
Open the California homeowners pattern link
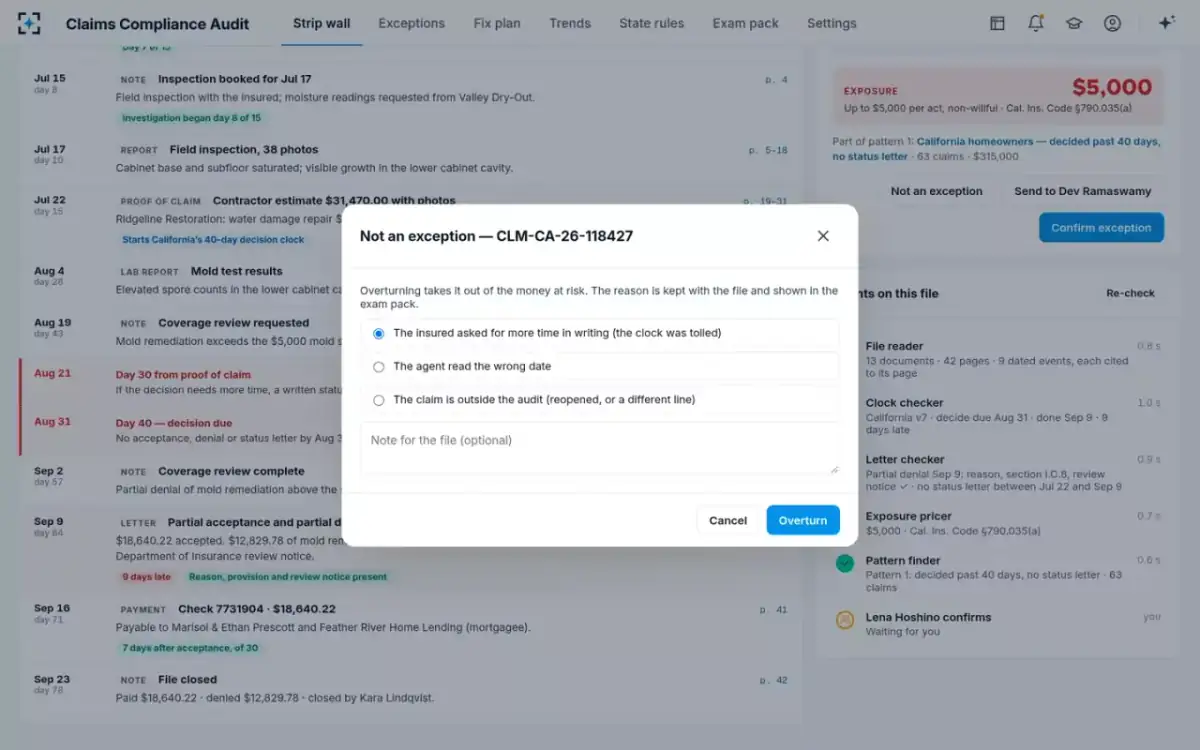pyautogui.click(x=997, y=149)
